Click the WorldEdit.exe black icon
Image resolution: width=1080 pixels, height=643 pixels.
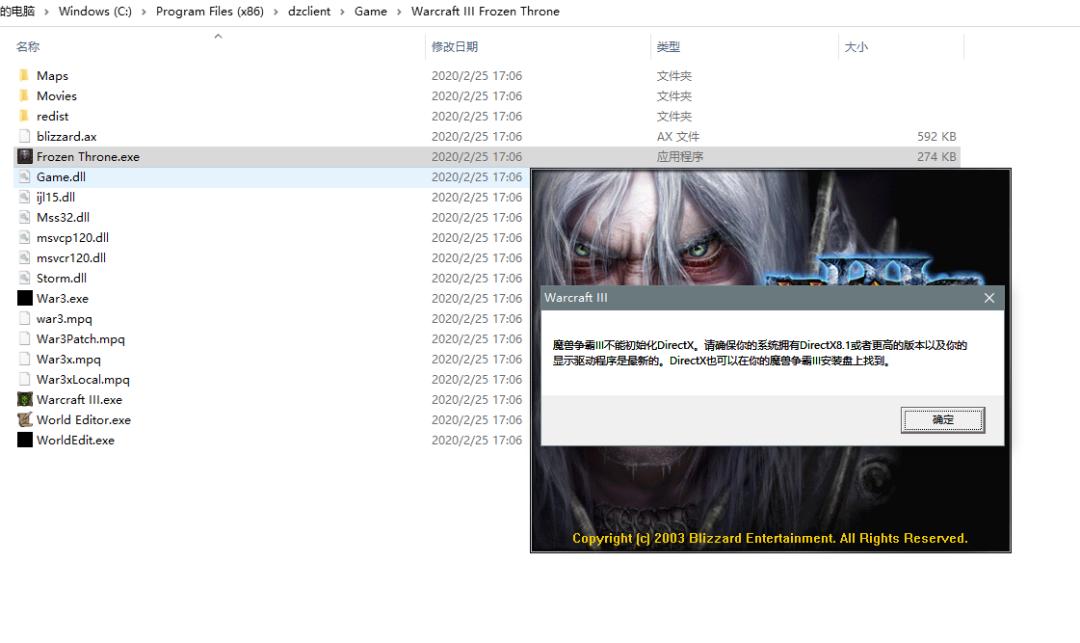coord(25,440)
